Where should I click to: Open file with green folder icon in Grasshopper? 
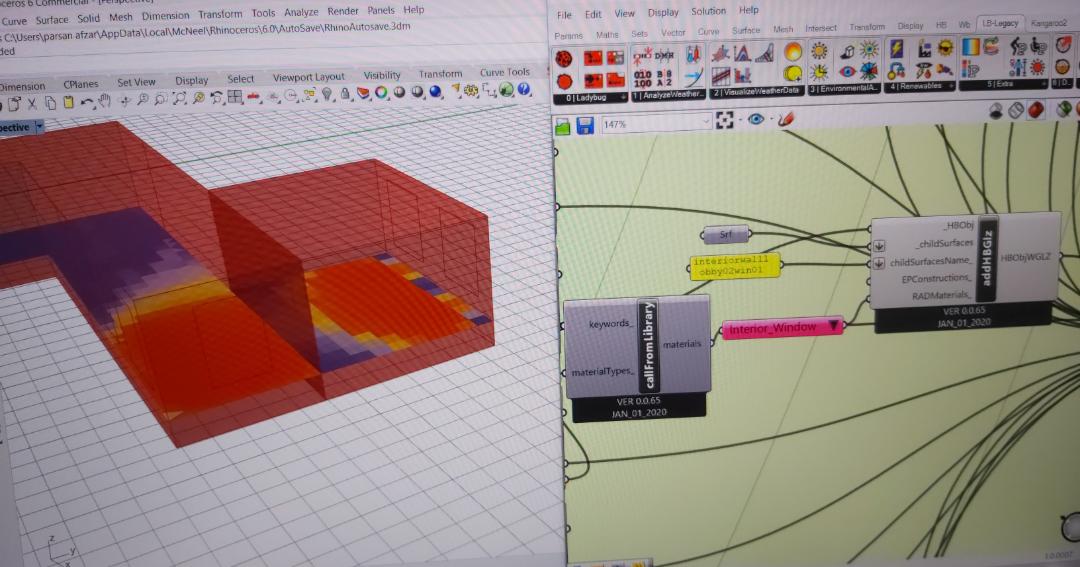coord(563,127)
